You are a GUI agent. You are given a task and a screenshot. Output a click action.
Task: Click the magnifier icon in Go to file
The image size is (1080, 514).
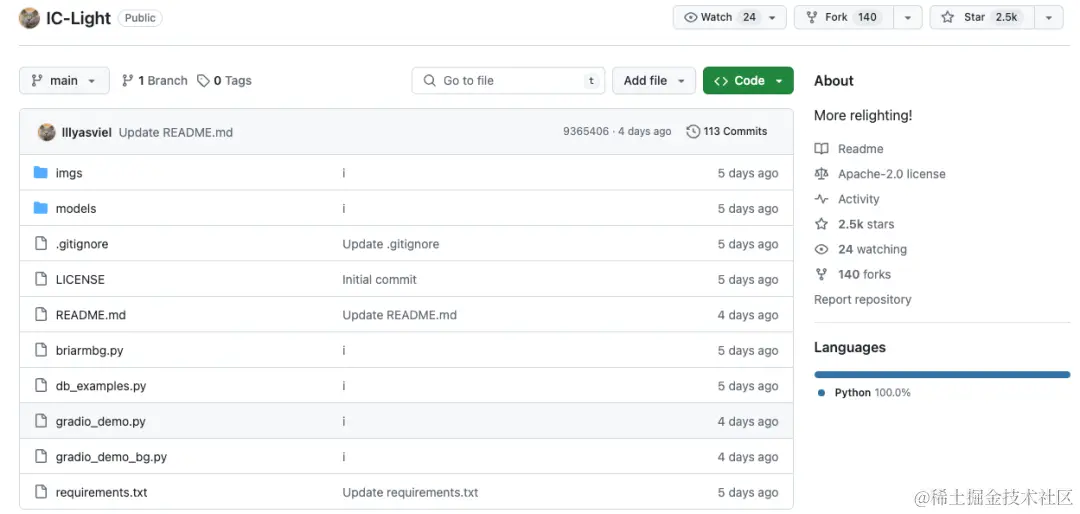pos(430,81)
